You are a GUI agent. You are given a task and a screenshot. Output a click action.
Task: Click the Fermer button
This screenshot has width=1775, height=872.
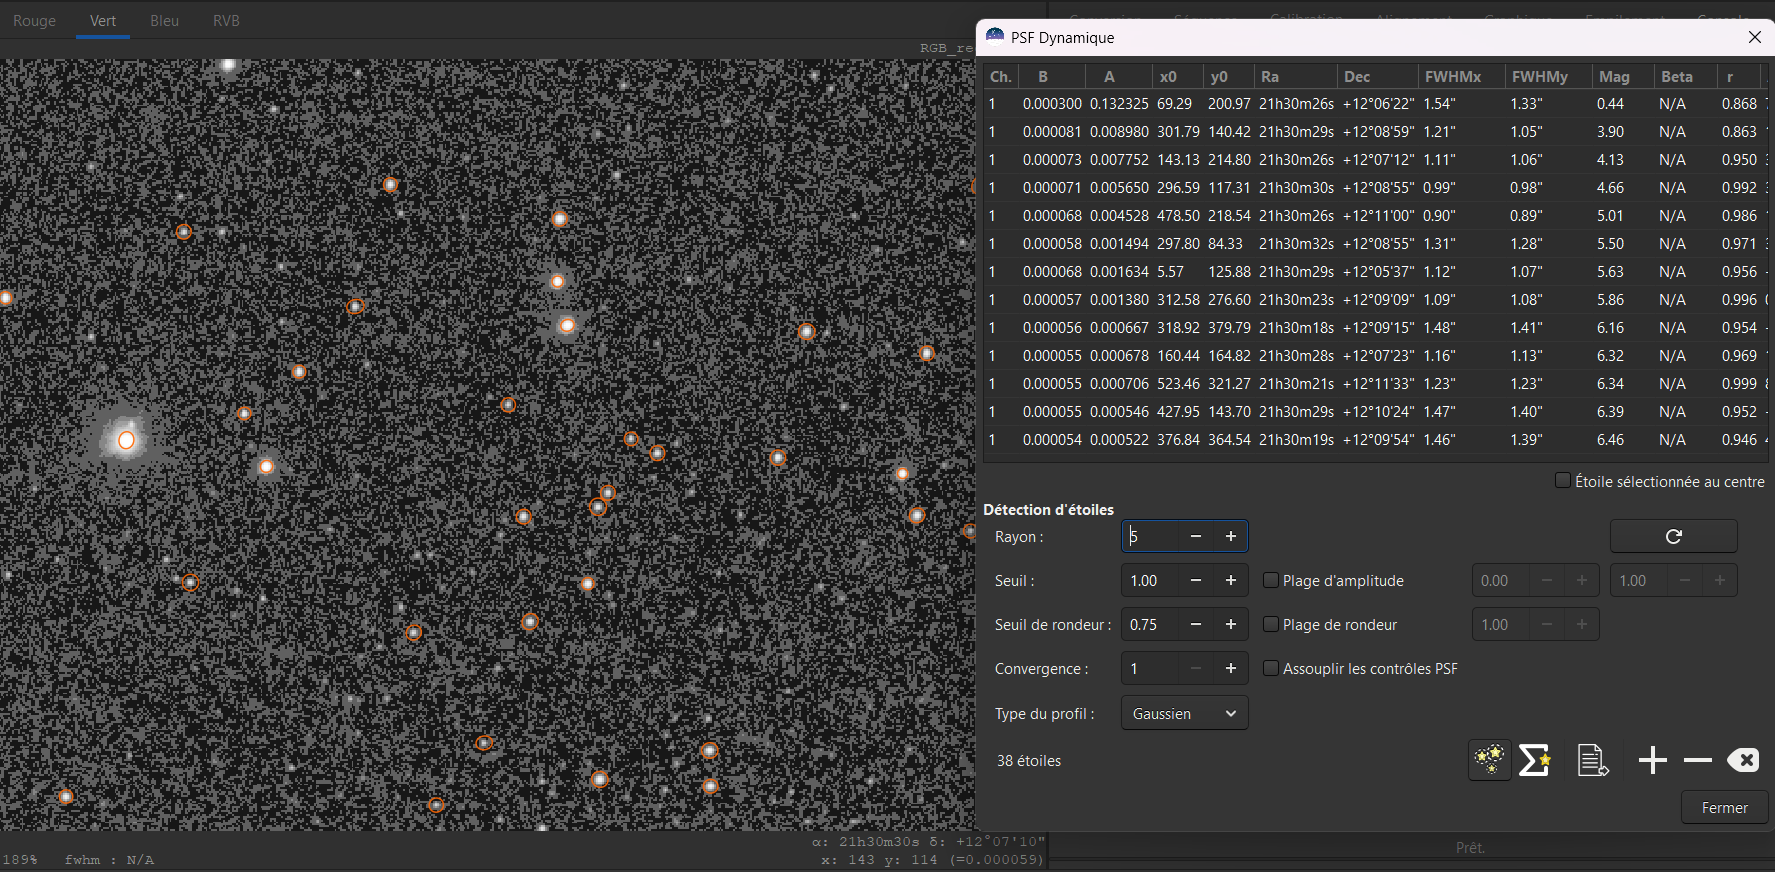point(1724,808)
